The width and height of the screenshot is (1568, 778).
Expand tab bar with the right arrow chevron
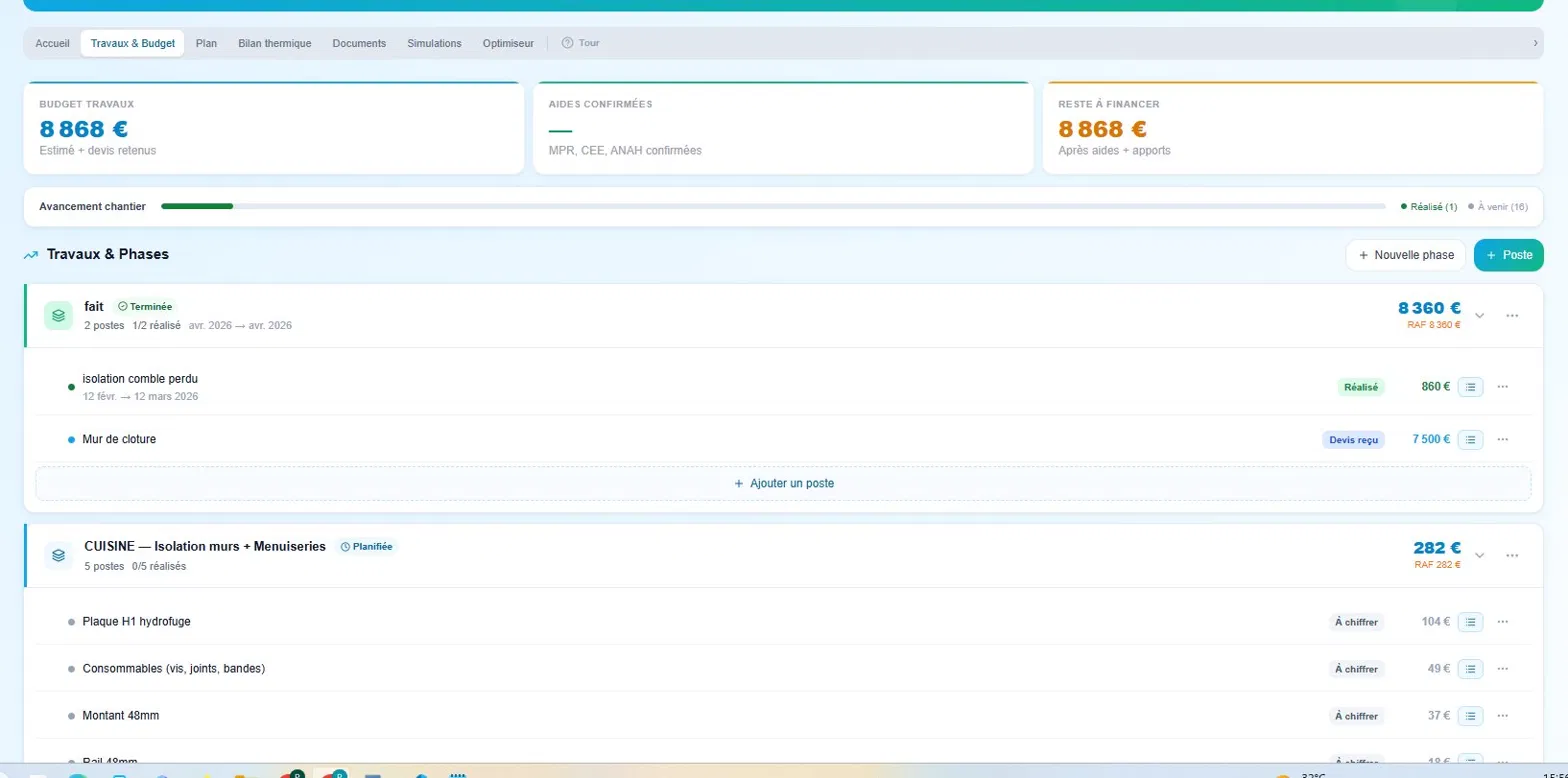[1535, 43]
